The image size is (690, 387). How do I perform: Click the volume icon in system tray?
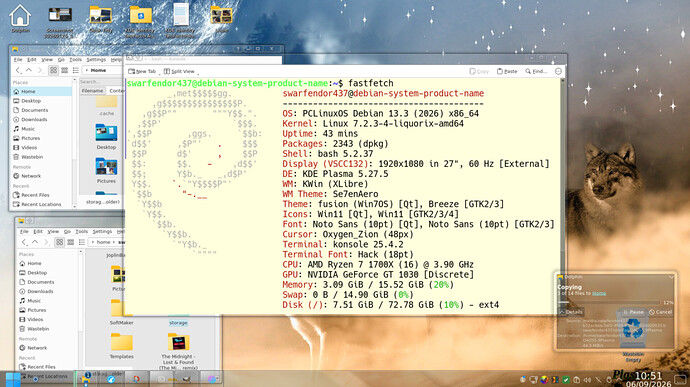pyautogui.click(x=587, y=380)
